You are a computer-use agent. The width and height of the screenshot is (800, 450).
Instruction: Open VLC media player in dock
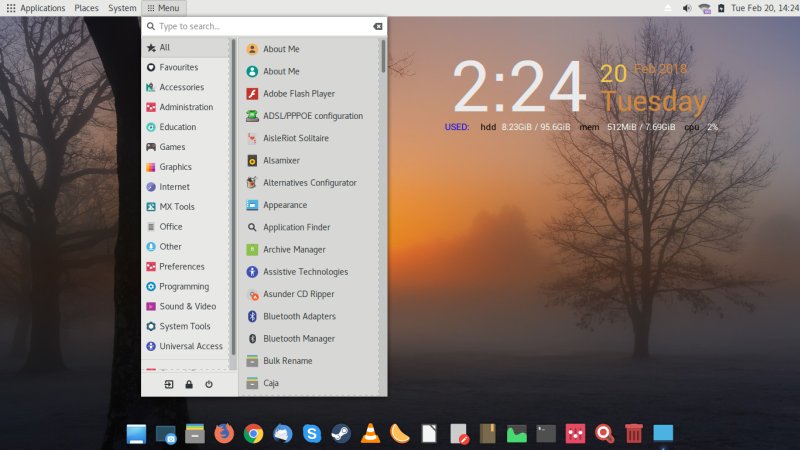click(370, 433)
